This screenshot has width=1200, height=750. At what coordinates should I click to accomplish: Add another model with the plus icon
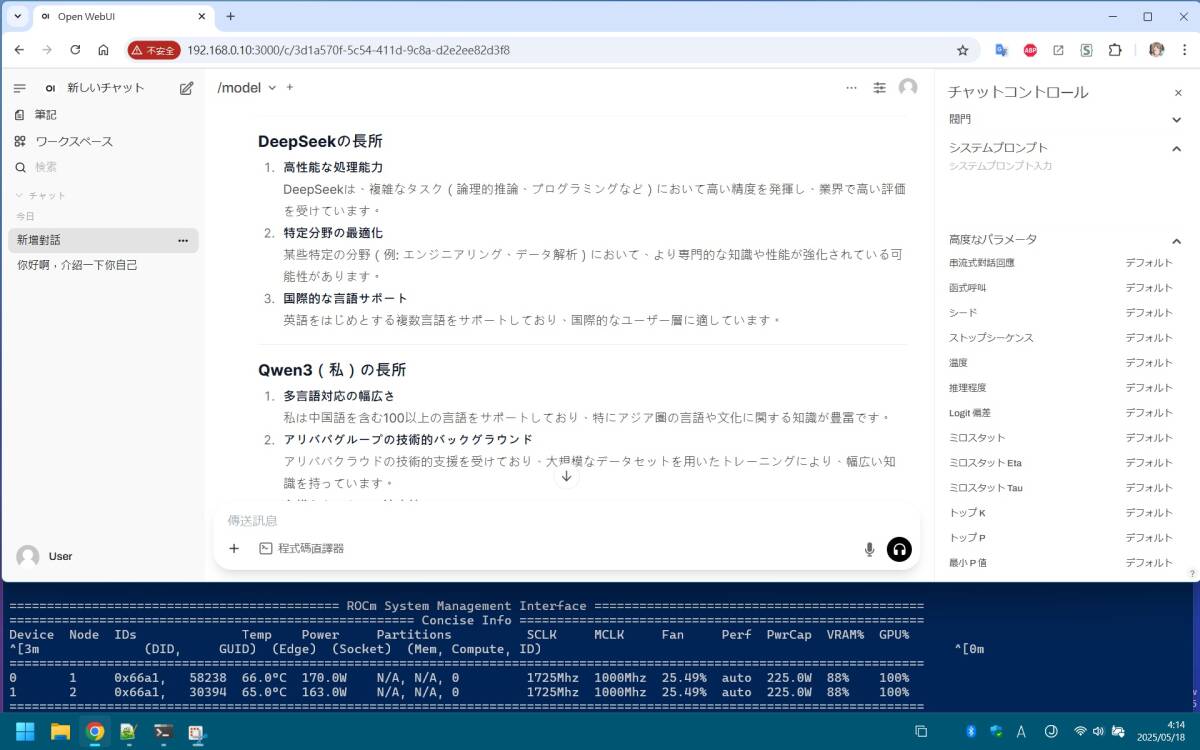(290, 87)
